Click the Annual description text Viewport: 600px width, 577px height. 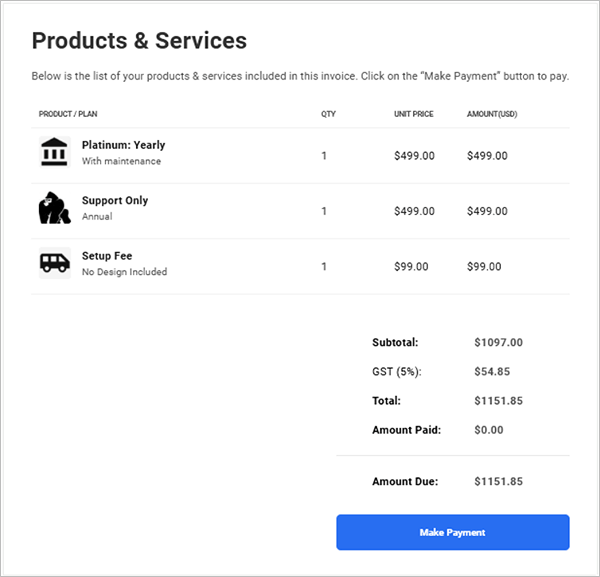pos(97,217)
